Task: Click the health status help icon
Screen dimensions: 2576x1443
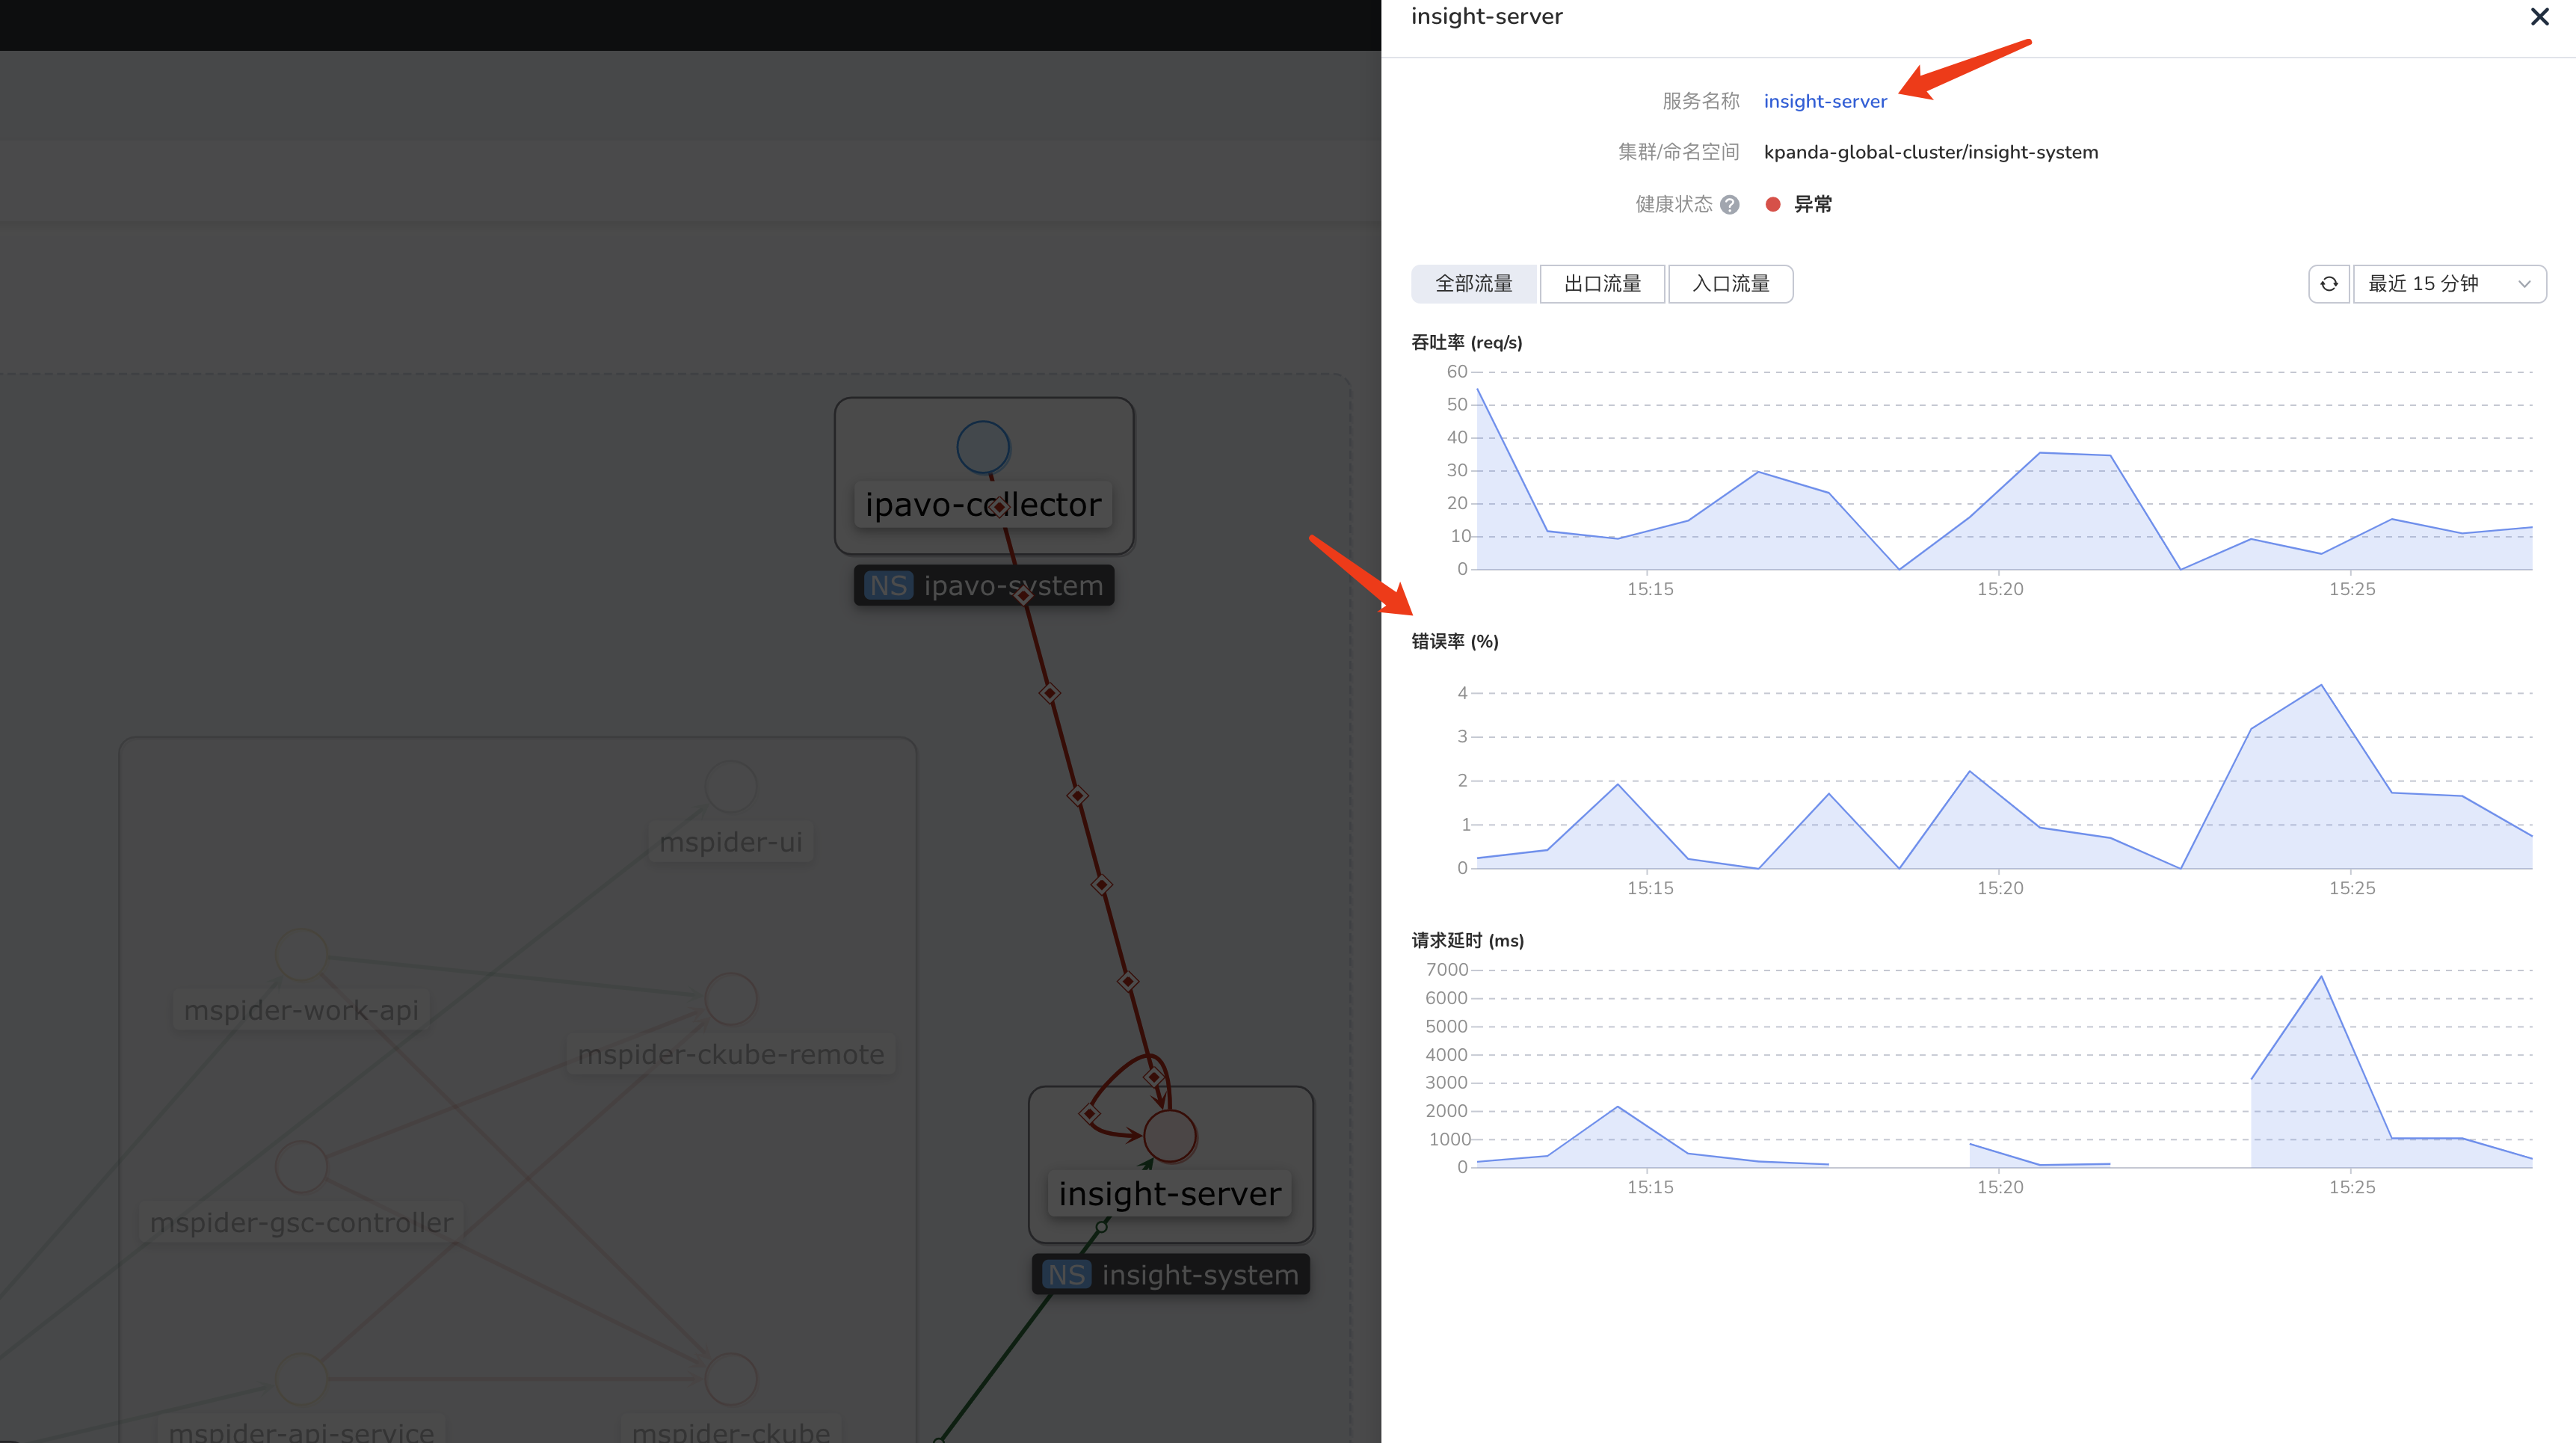Action: pyautogui.click(x=1730, y=204)
